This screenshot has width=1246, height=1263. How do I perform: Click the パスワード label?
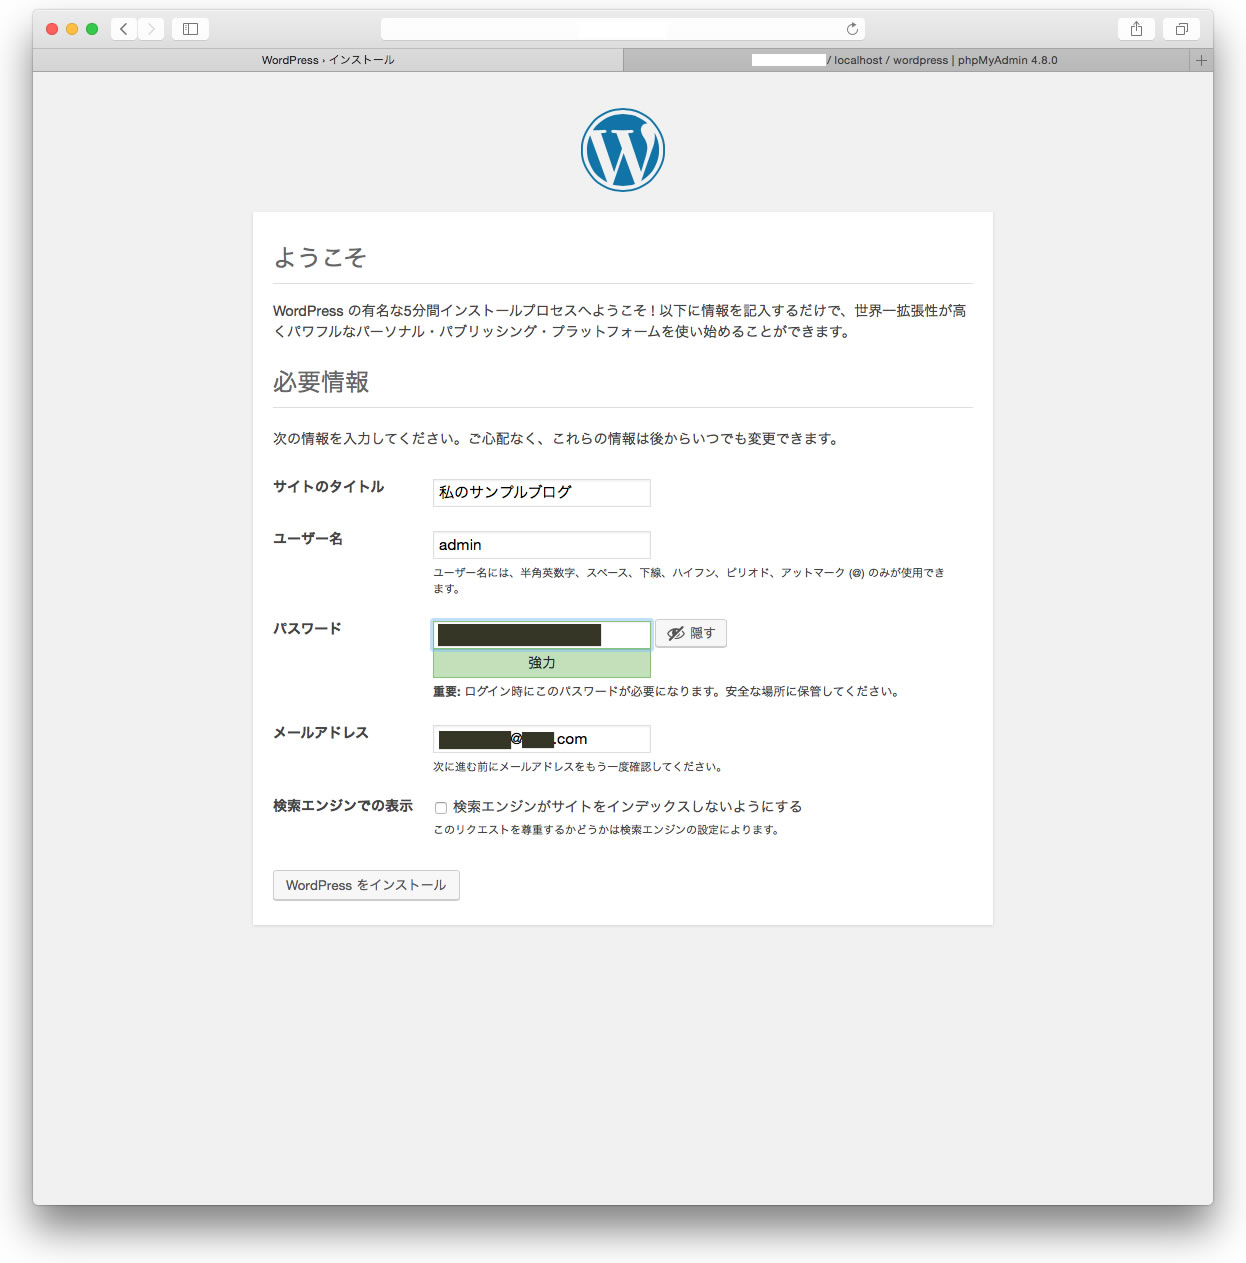[307, 629]
